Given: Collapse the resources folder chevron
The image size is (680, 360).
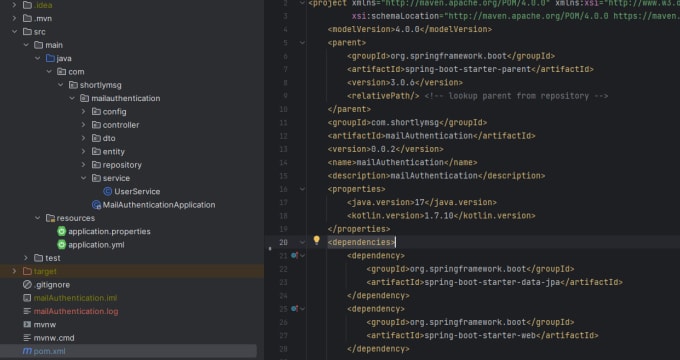Looking at the screenshot, I should click(38, 218).
